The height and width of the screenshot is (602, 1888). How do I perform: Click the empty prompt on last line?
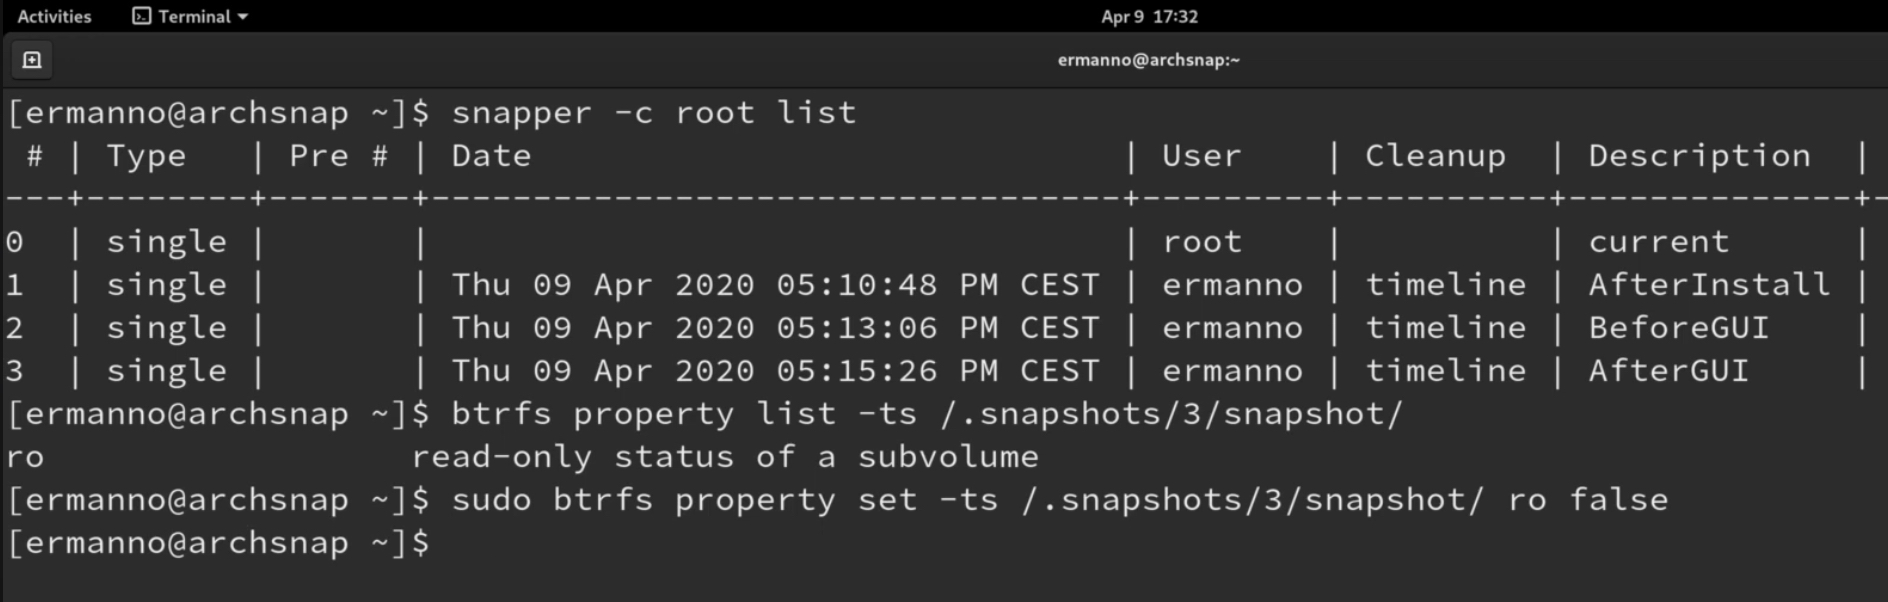coord(218,543)
